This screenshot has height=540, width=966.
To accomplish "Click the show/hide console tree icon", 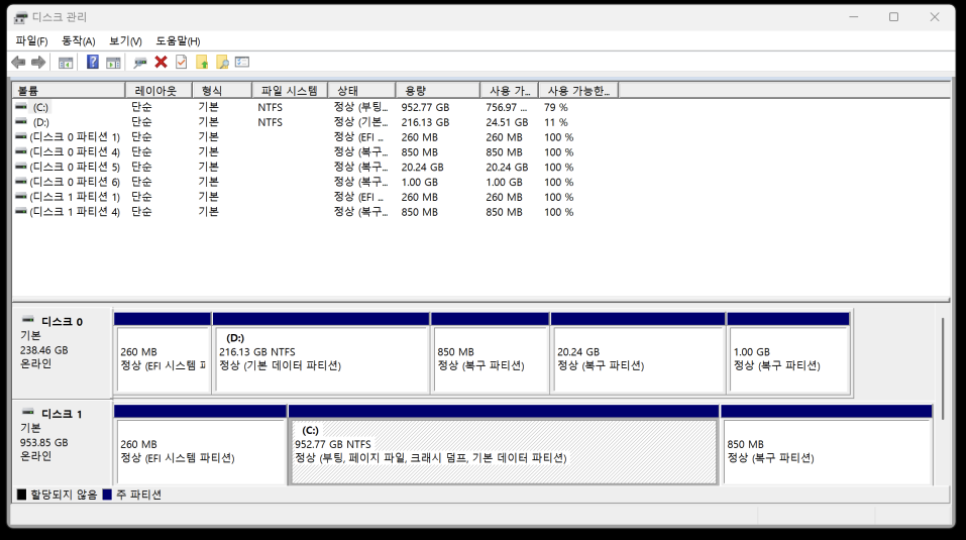I will click(66, 62).
